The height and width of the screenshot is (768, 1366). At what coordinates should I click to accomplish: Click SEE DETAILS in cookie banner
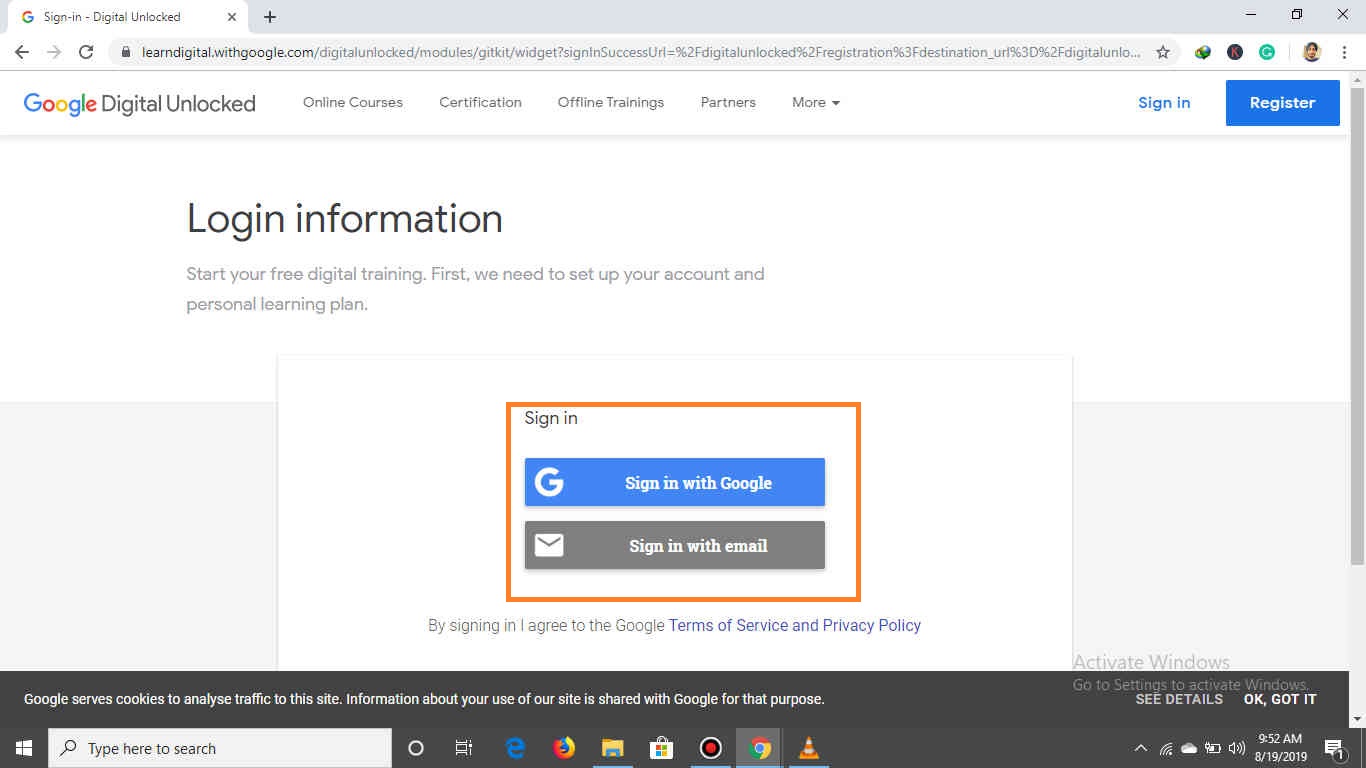click(x=1179, y=699)
